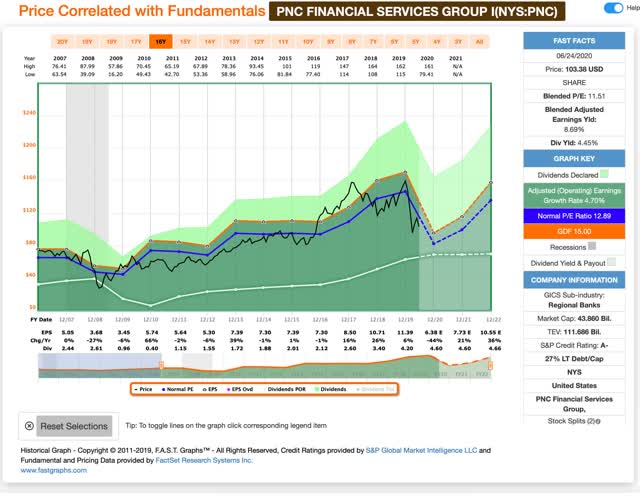Screen dimensions: 640x500
Task: Toggle the EPS legend item
Action: [x=210, y=389]
